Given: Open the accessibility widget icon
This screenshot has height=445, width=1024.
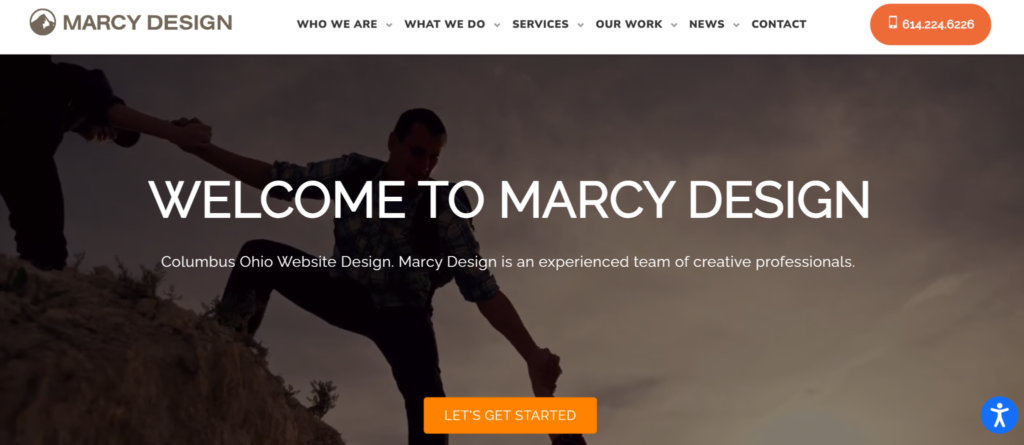Looking at the screenshot, I should coord(999,415).
